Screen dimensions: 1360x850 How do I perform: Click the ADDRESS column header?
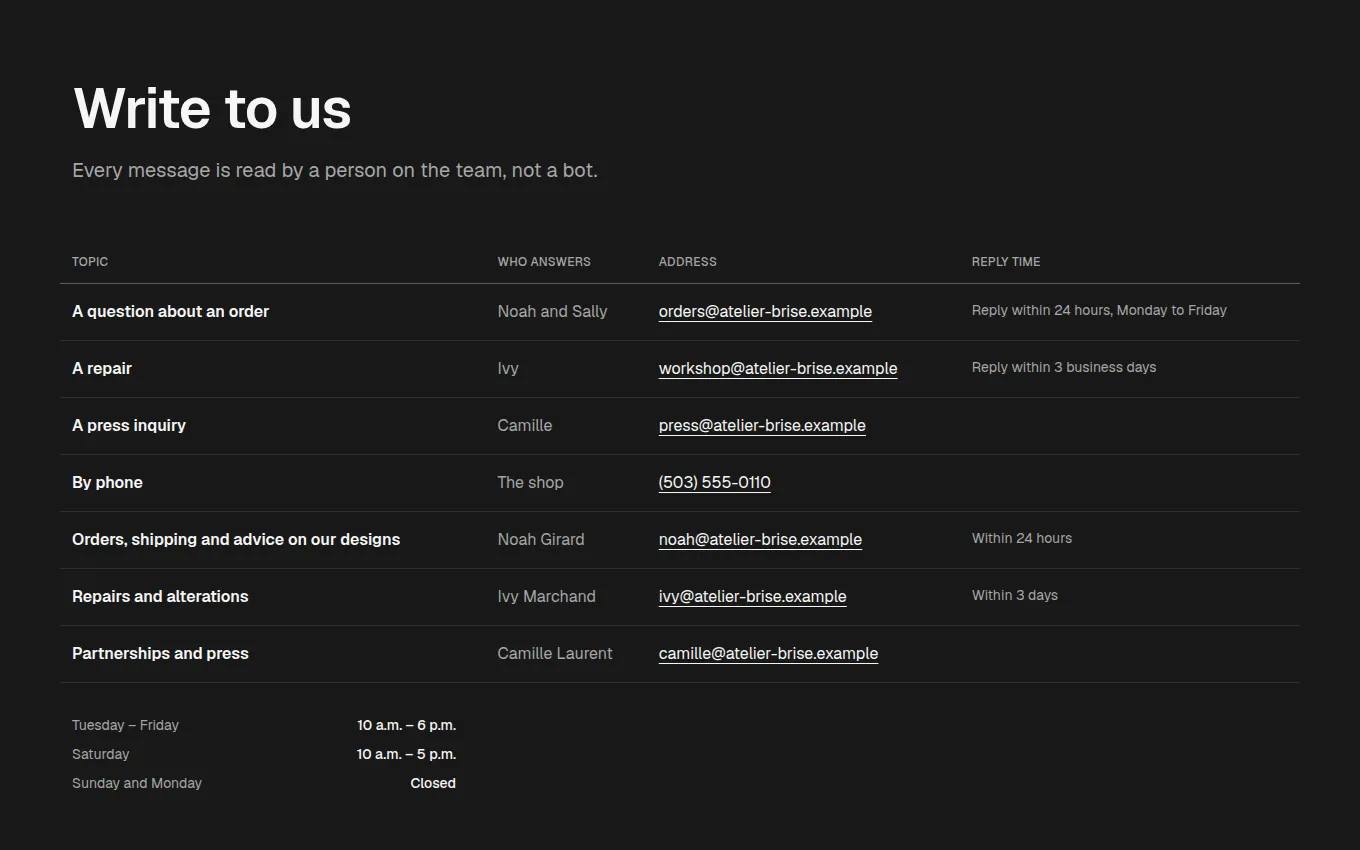688,262
